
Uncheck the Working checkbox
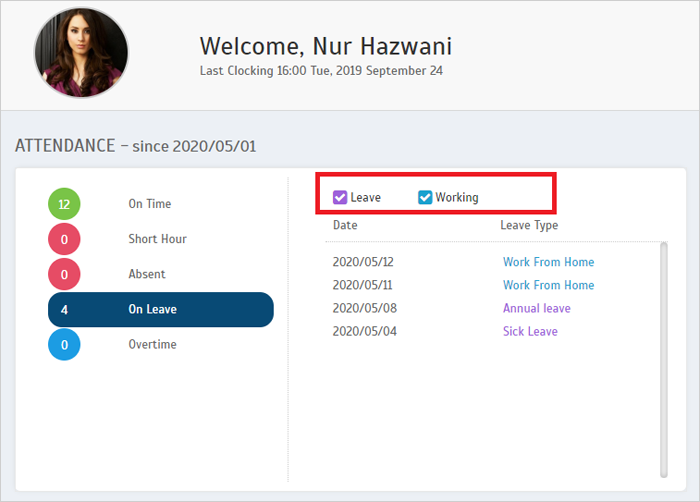click(x=425, y=197)
